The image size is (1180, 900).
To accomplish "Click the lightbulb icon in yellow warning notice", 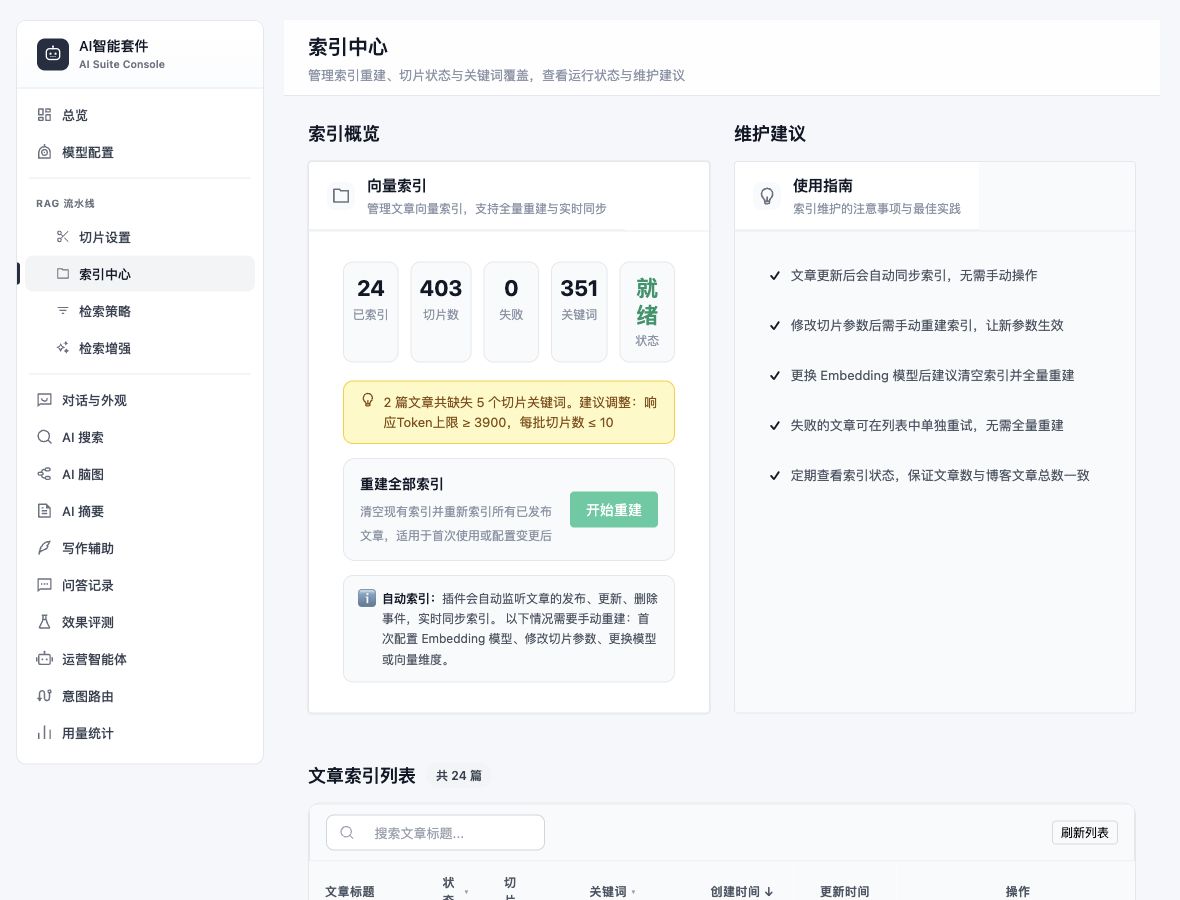I will point(367,400).
